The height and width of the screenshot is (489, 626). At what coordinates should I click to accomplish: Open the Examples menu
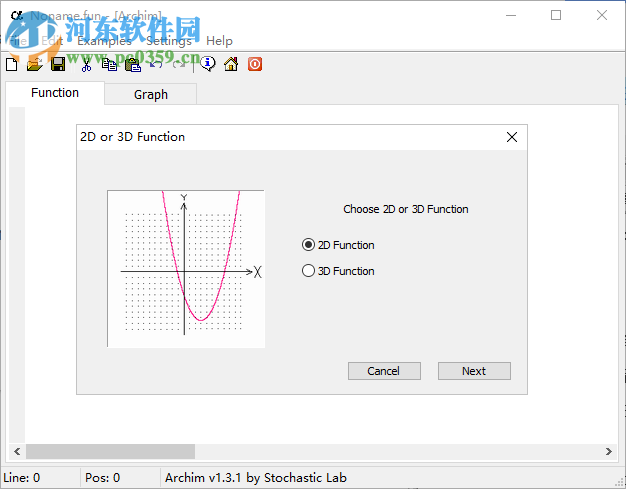tap(104, 41)
